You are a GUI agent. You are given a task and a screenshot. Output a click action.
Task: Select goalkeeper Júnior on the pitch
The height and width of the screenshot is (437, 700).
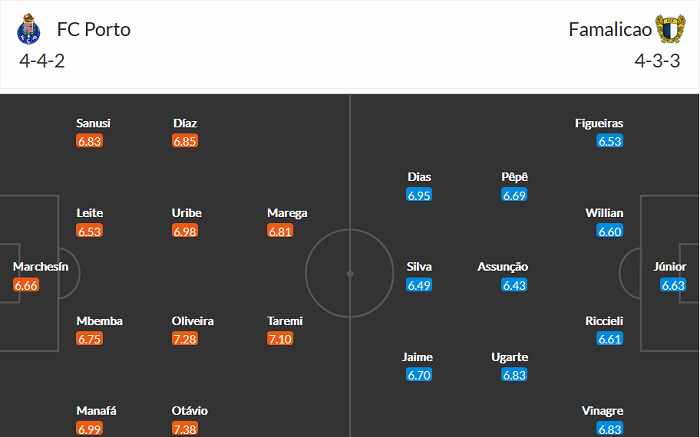[x=670, y=267]
